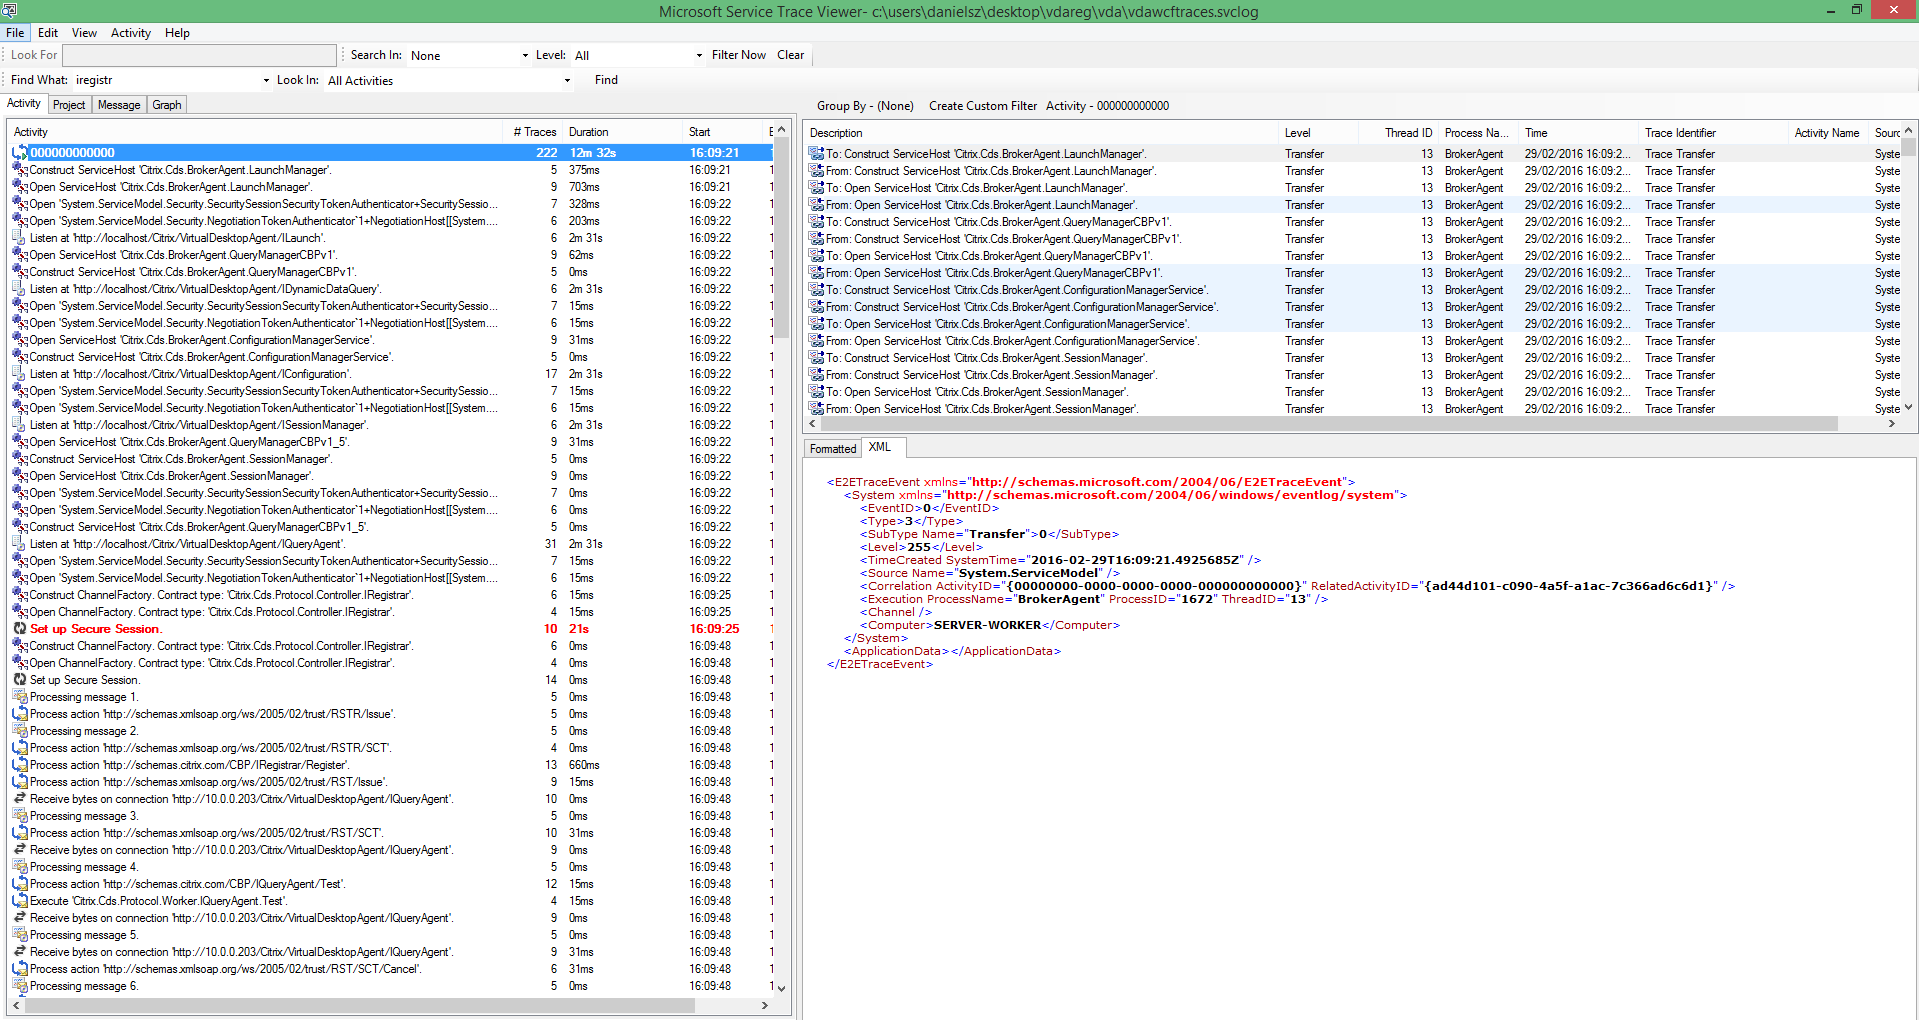The width and height of the screenshot is (1919, 1020).
Task: Click transfer icon of 'From: Open ServiceHost LaunchManager' trace
Action: point(816,205)
